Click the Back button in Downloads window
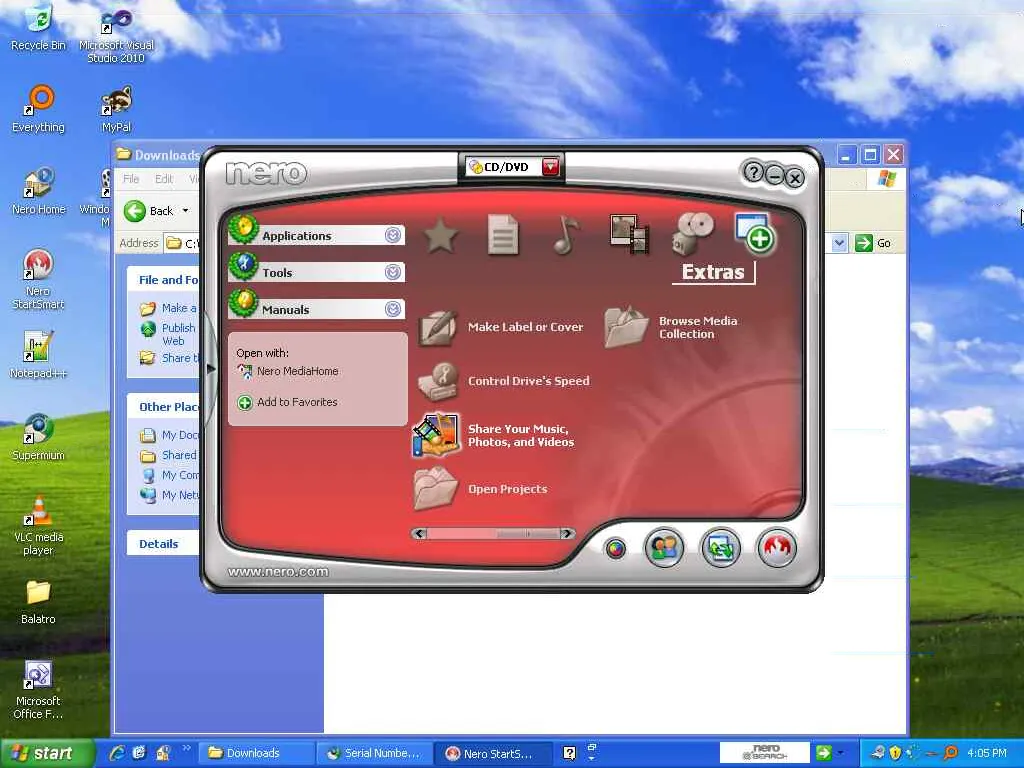 (x=150, y=210)
